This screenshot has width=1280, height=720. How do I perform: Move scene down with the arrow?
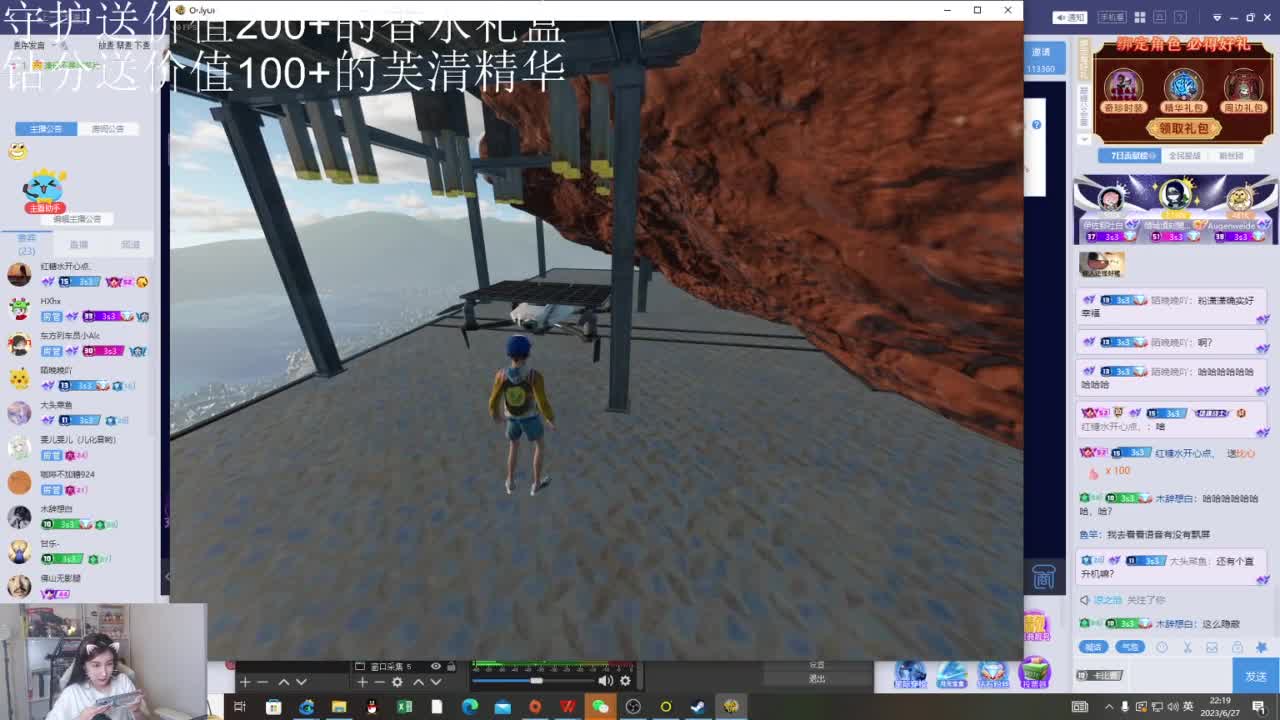tap(301, 682)
